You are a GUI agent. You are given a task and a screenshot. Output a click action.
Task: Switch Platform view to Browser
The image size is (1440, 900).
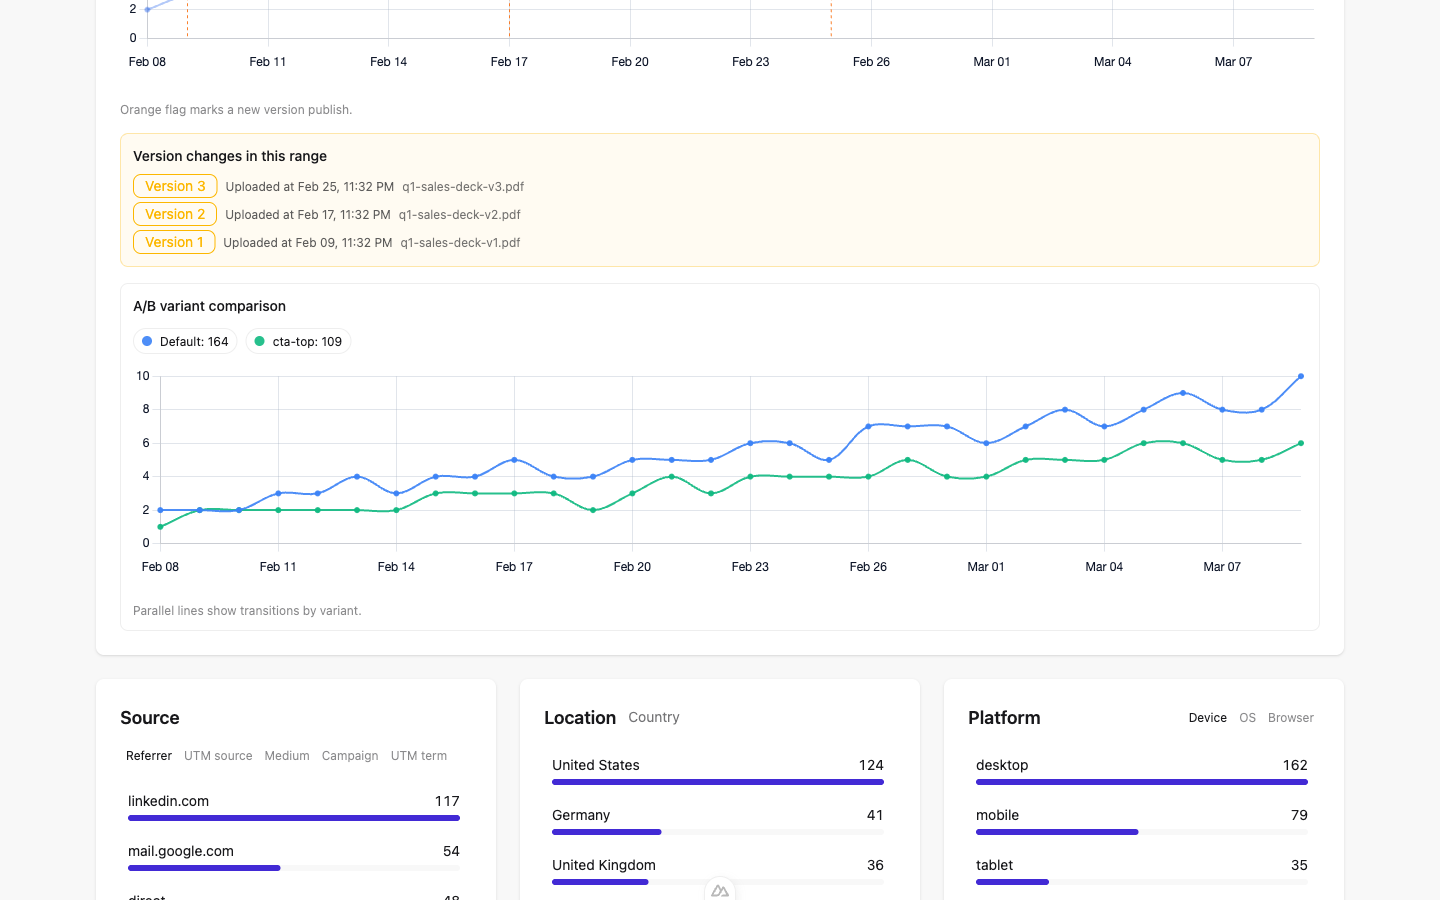point(1291,718)
